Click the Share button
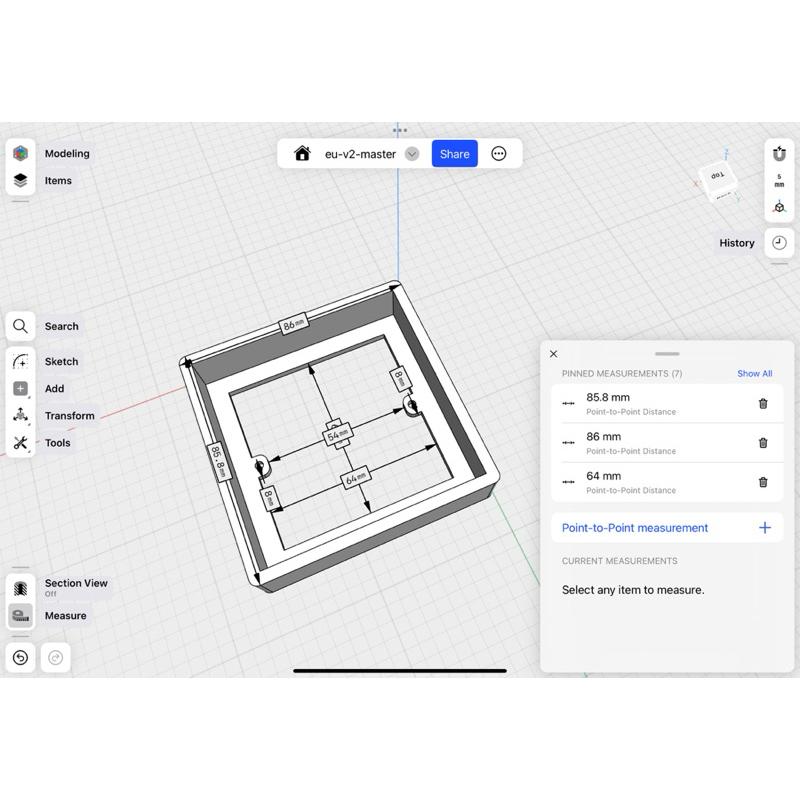The width and height of the screenshot is (800, 800). [x=455, y=154]
